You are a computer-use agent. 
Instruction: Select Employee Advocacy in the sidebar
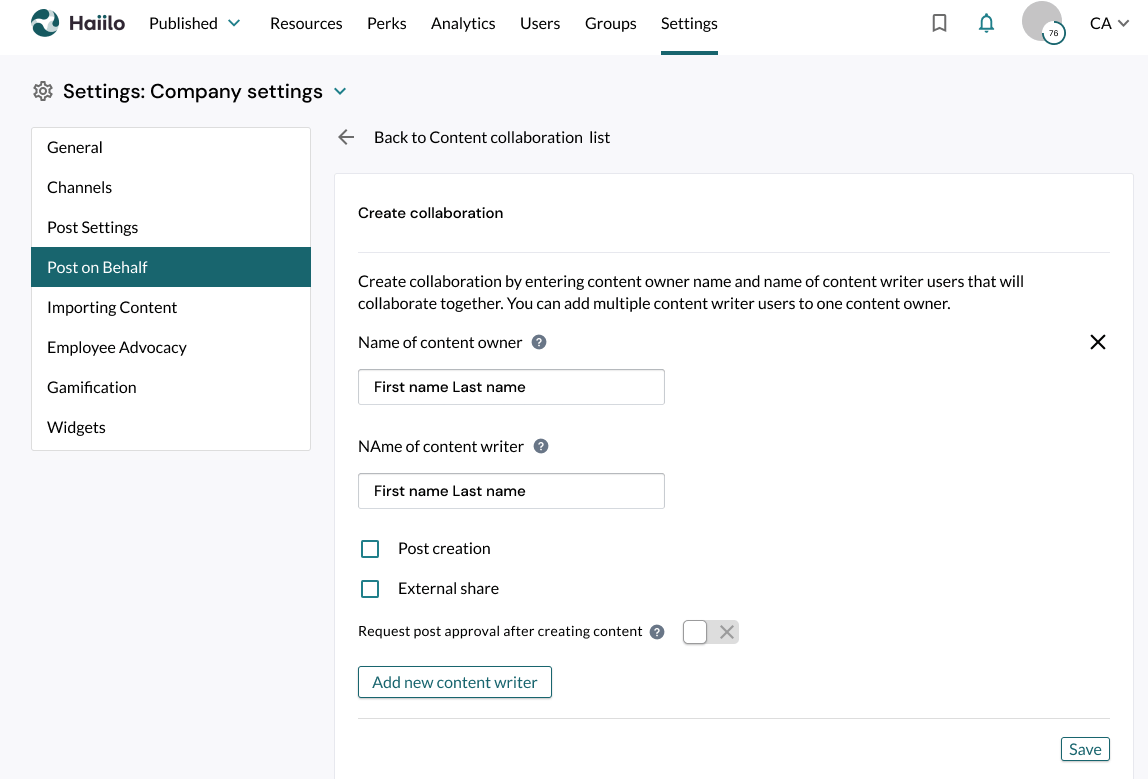171,347
